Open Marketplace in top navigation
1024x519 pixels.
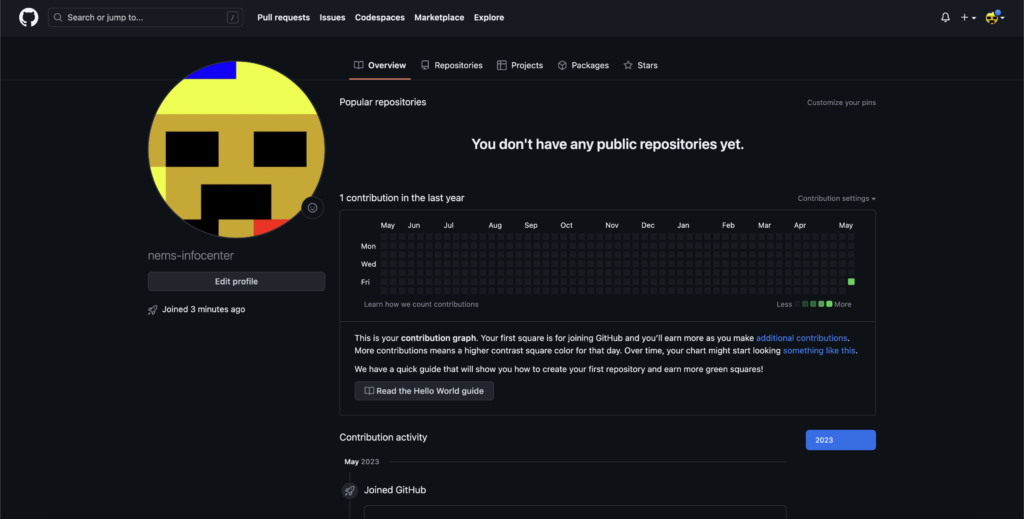click(x=439, y=18)
